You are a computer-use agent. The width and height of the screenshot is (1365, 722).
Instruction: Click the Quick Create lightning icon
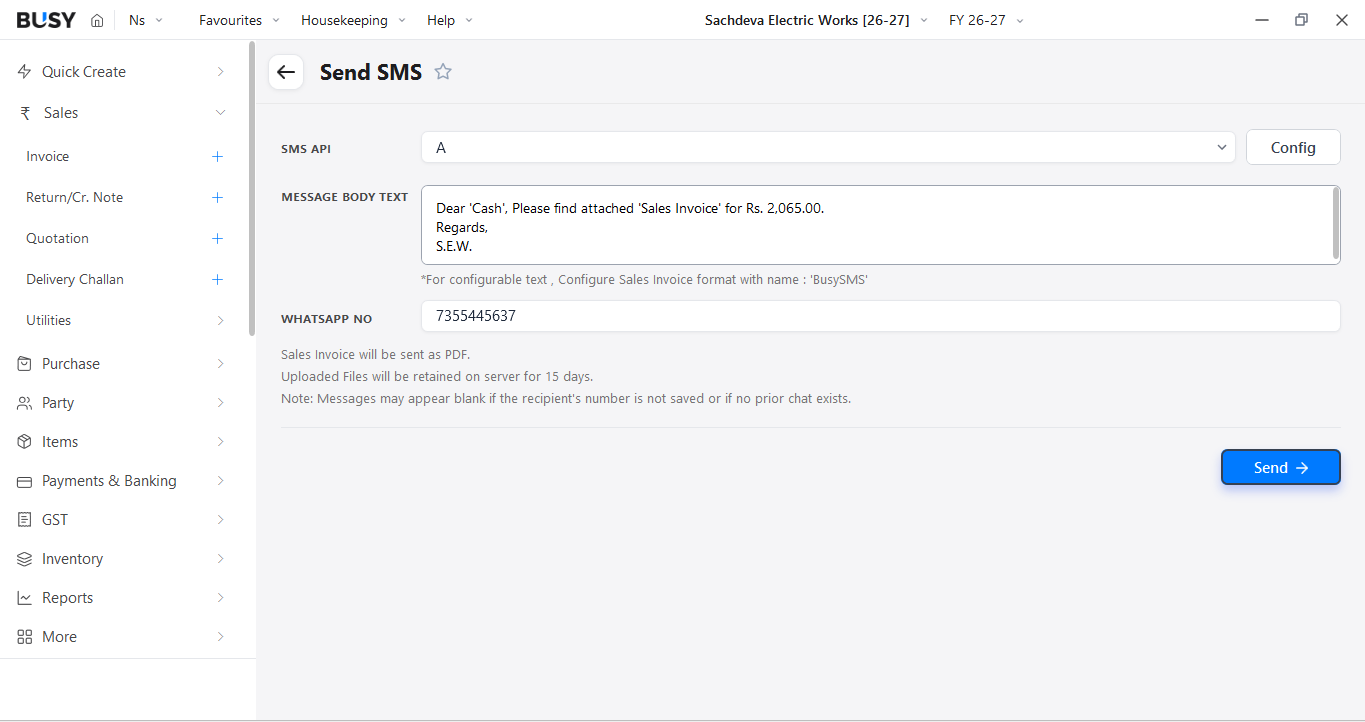[25, 72]
